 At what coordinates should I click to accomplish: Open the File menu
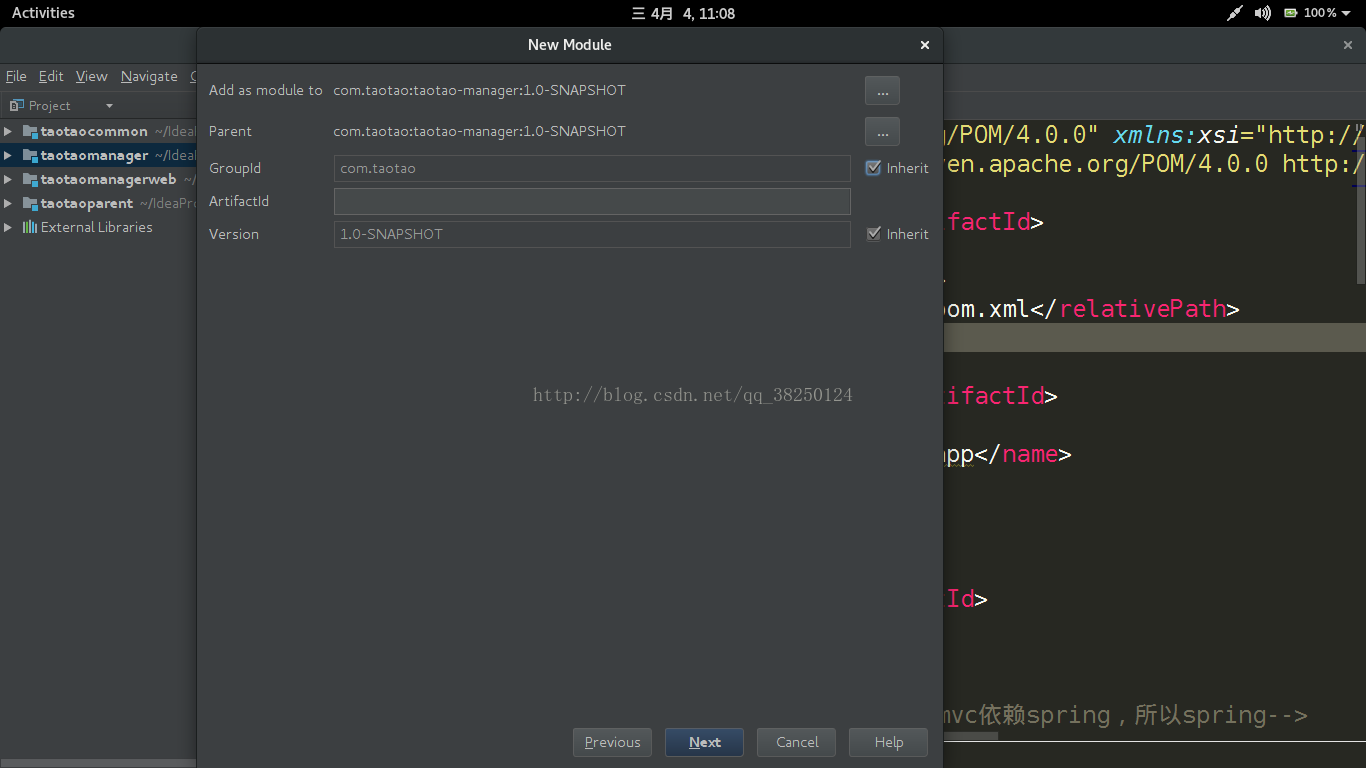(x=16, y=76)
